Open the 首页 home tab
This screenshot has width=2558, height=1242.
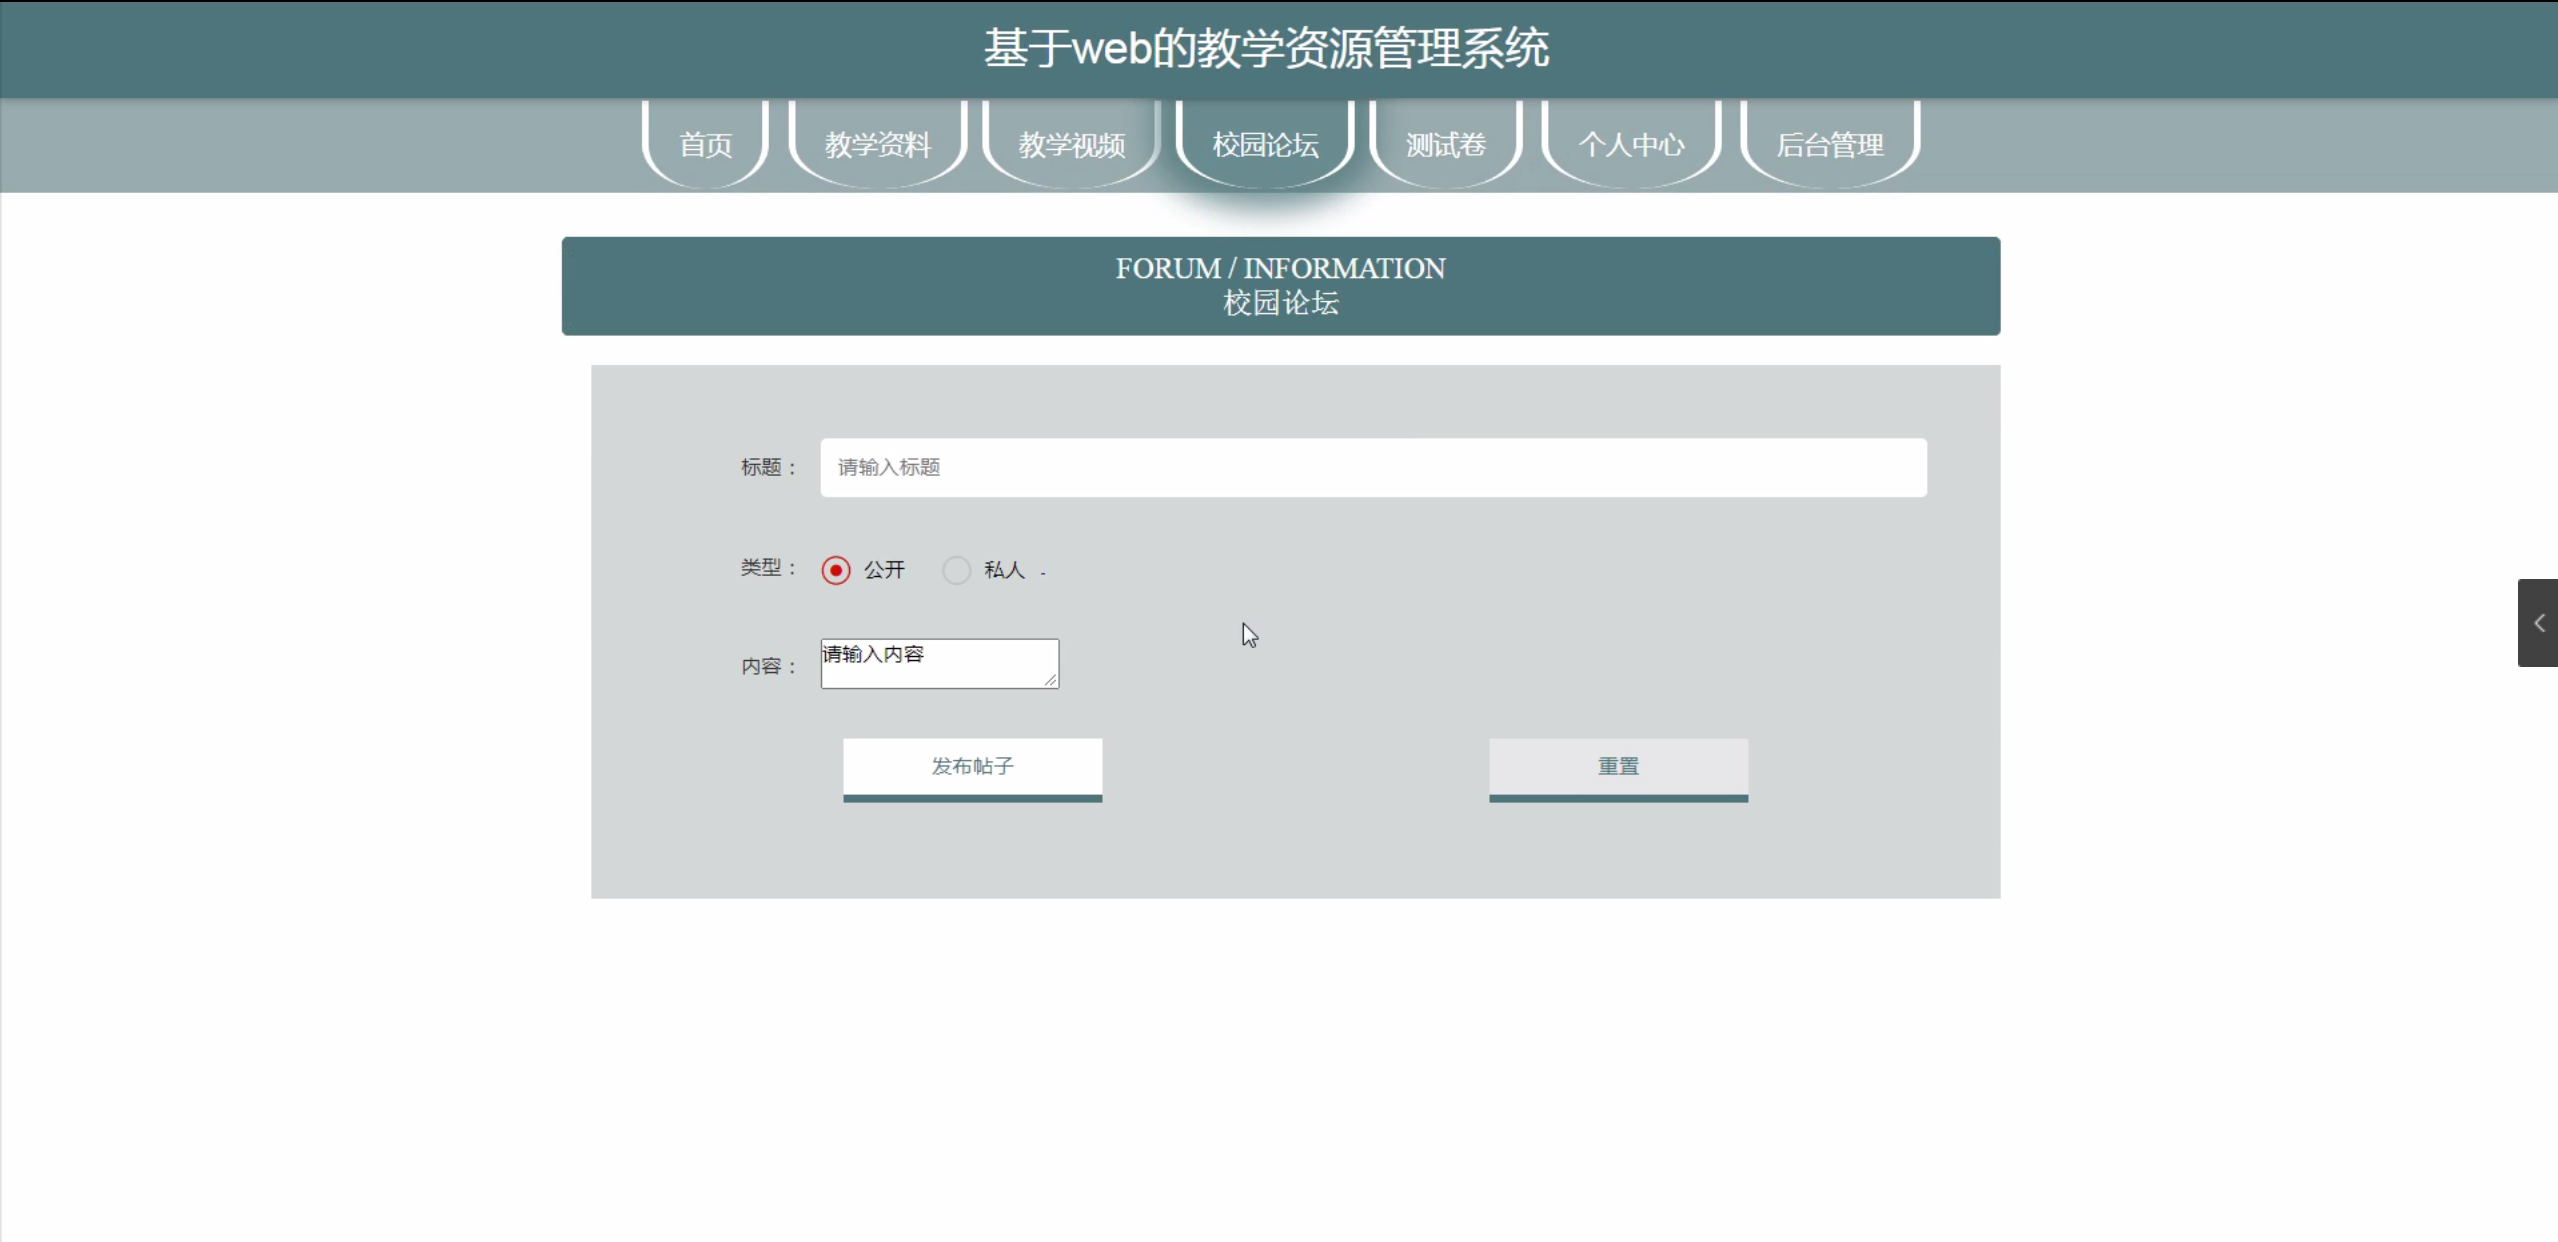(x=705, y=145)
